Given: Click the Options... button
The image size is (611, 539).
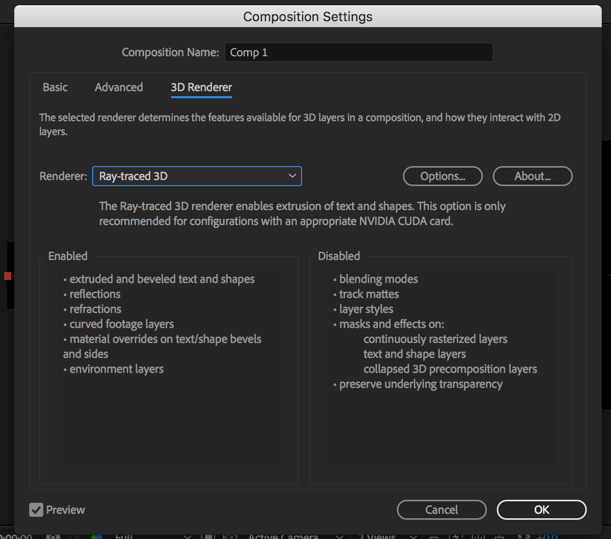Looking at the screenshot, I should tap(442, 176).
